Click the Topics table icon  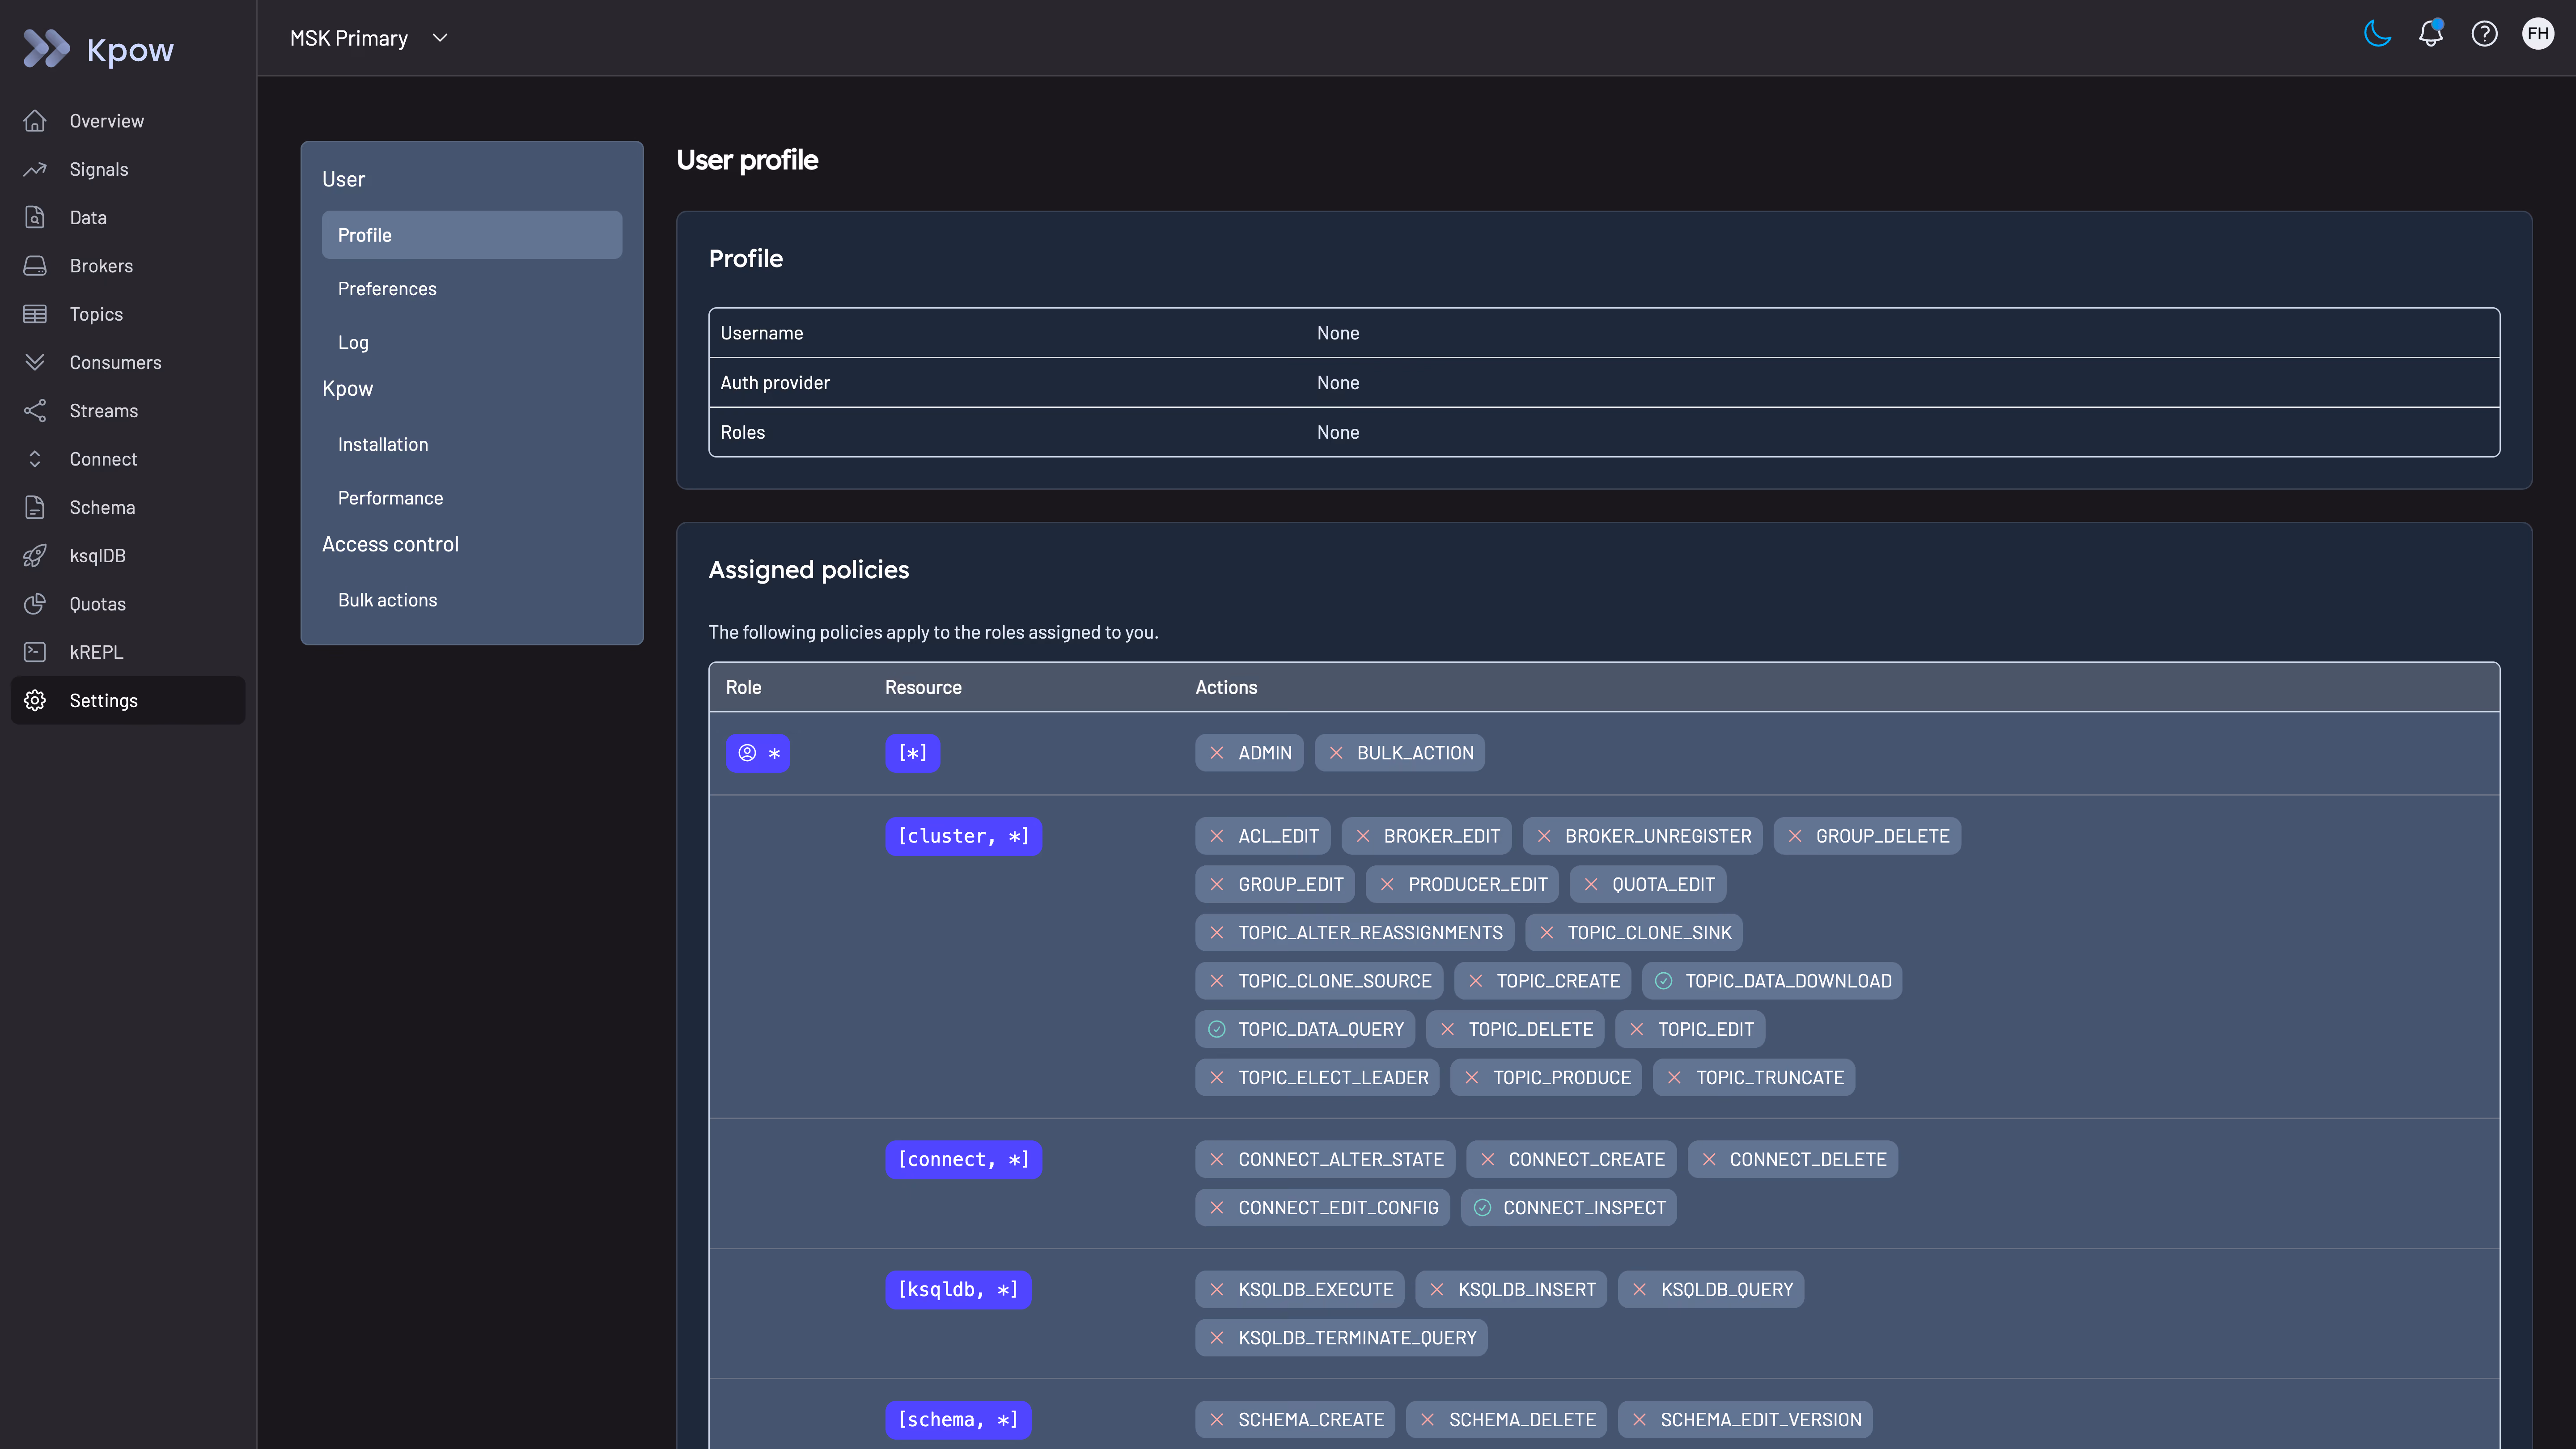pyautogui.click(x=35, y=314)
